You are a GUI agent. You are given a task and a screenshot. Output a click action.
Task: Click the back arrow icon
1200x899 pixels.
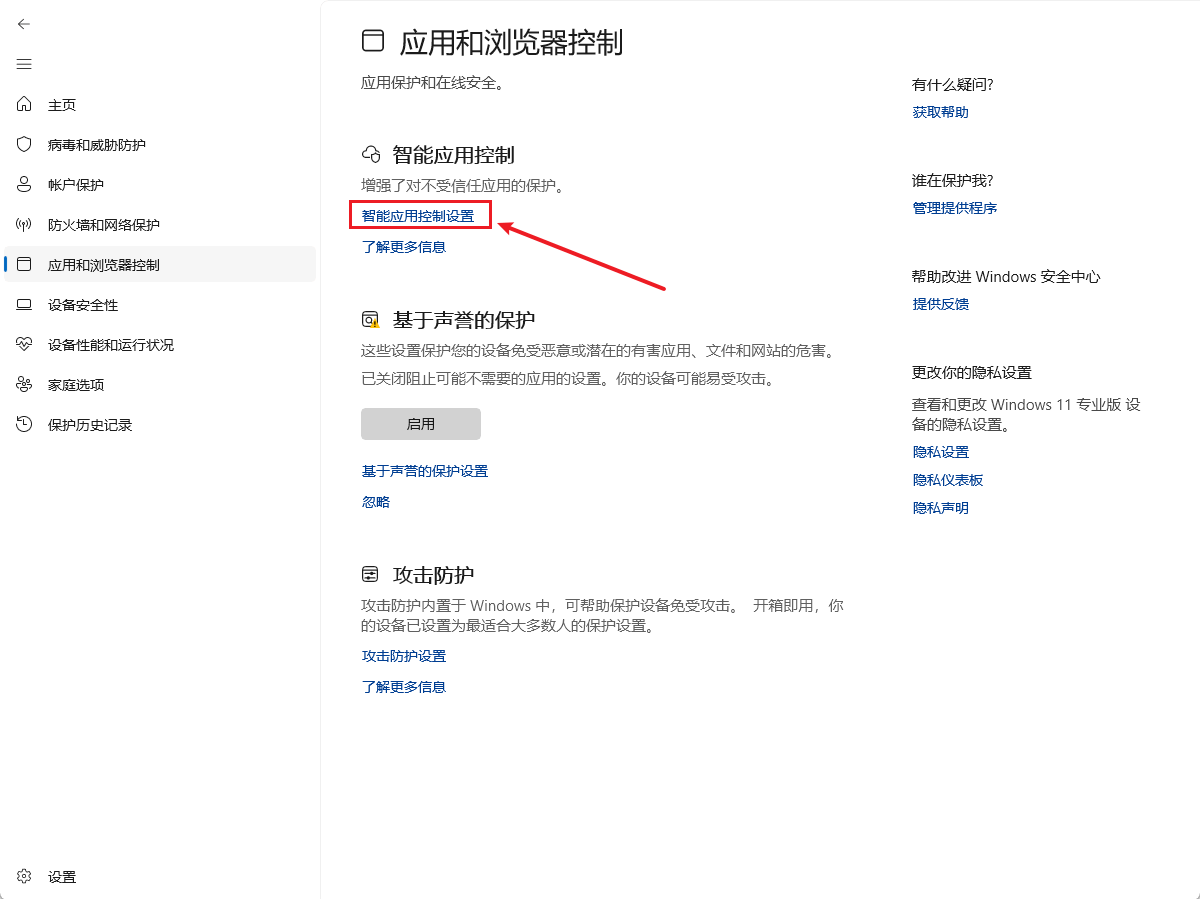(x=24, y=24)
